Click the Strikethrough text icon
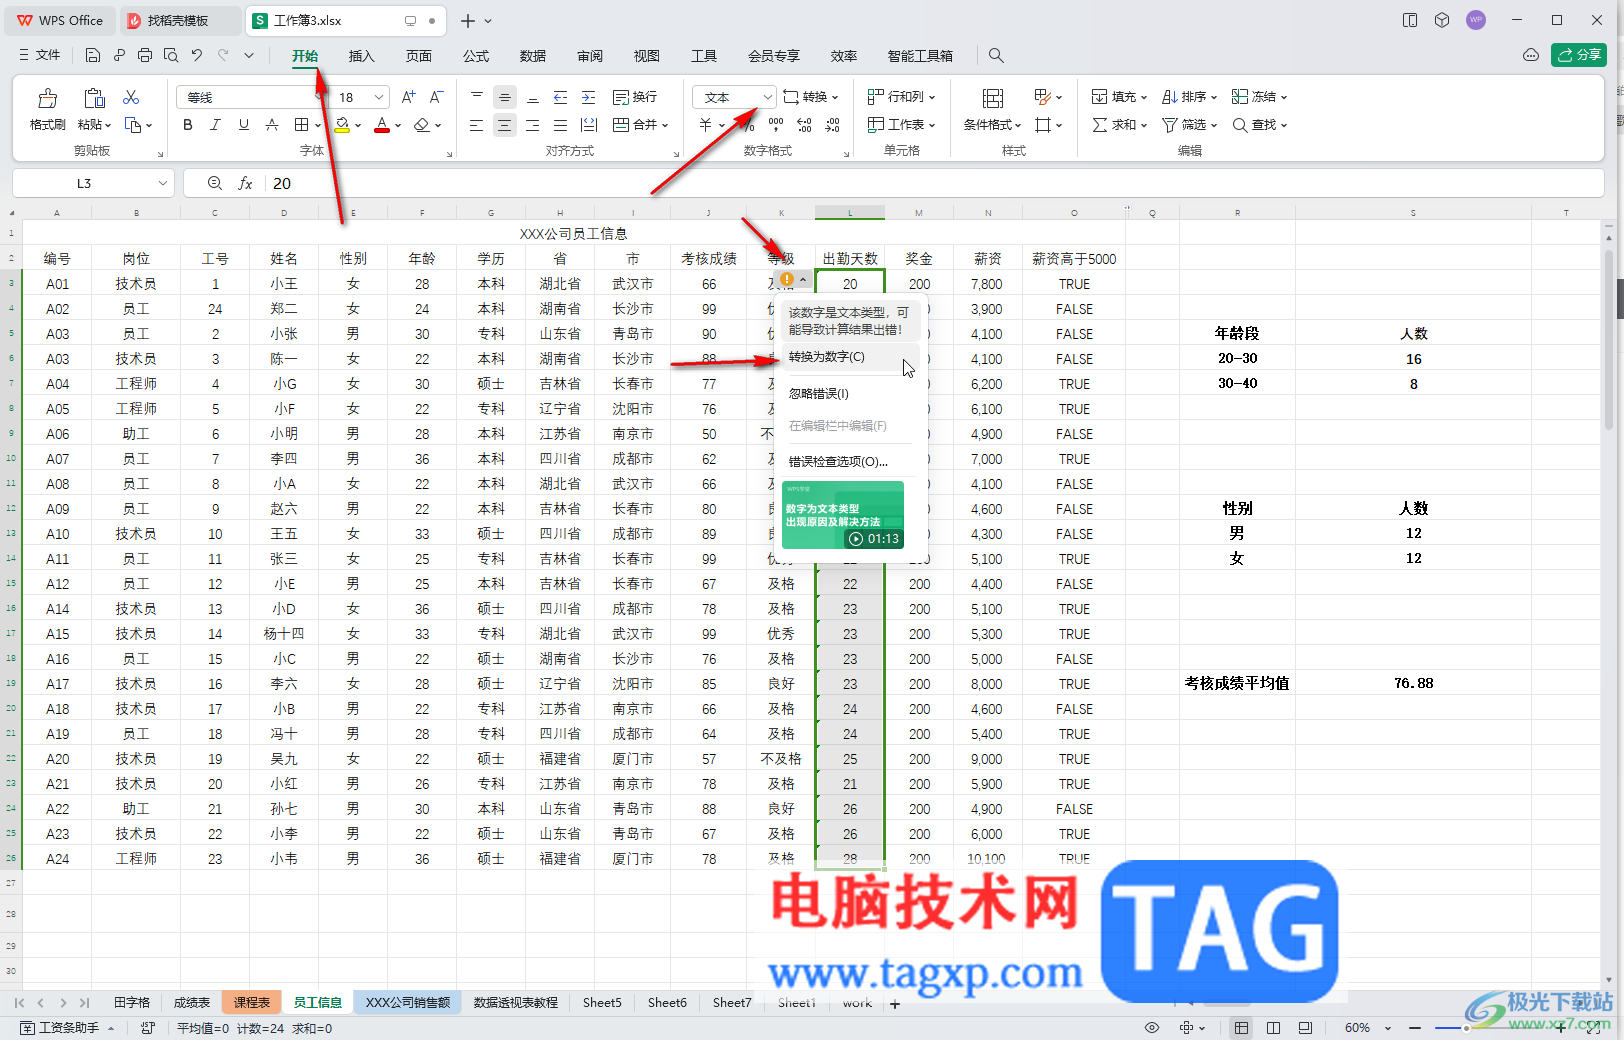 click(x=272, y=125)
